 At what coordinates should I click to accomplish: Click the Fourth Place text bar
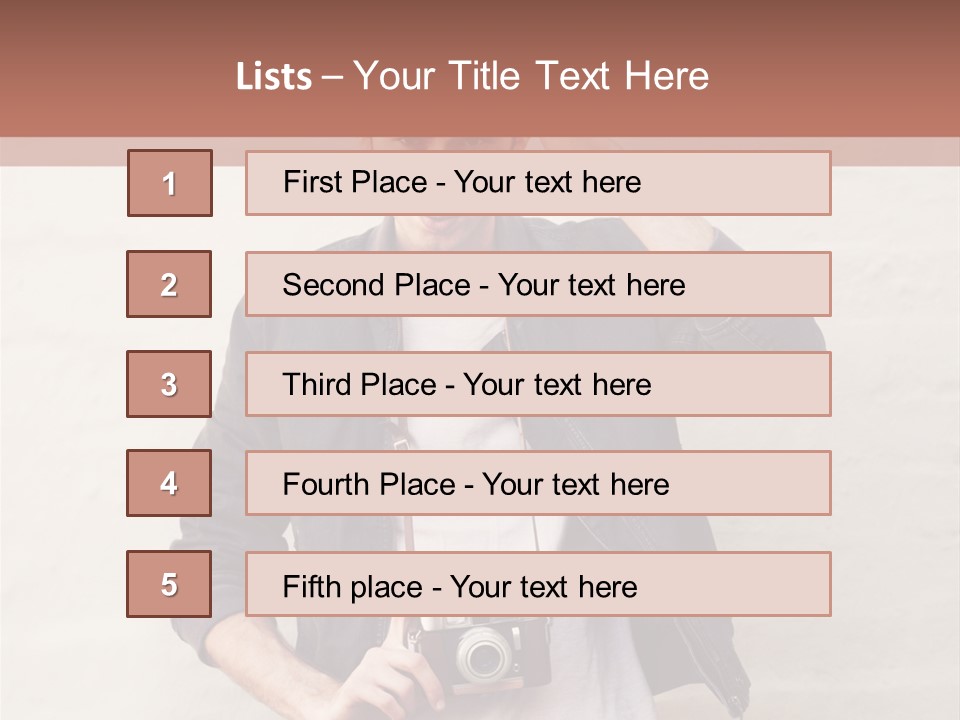pyautogui.click(x=538, y=484)
